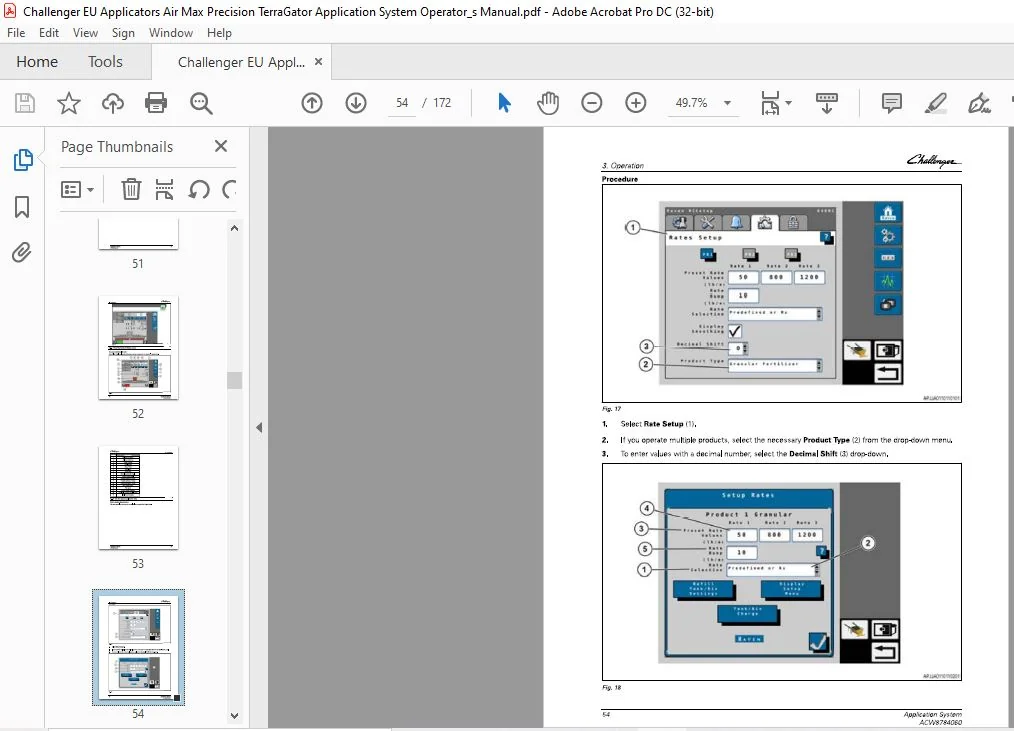This screenshot has width=1014, height=731.
Task: Open page fit options dropdown arrow
Action: pyautogui.click(x=788, y=103)
